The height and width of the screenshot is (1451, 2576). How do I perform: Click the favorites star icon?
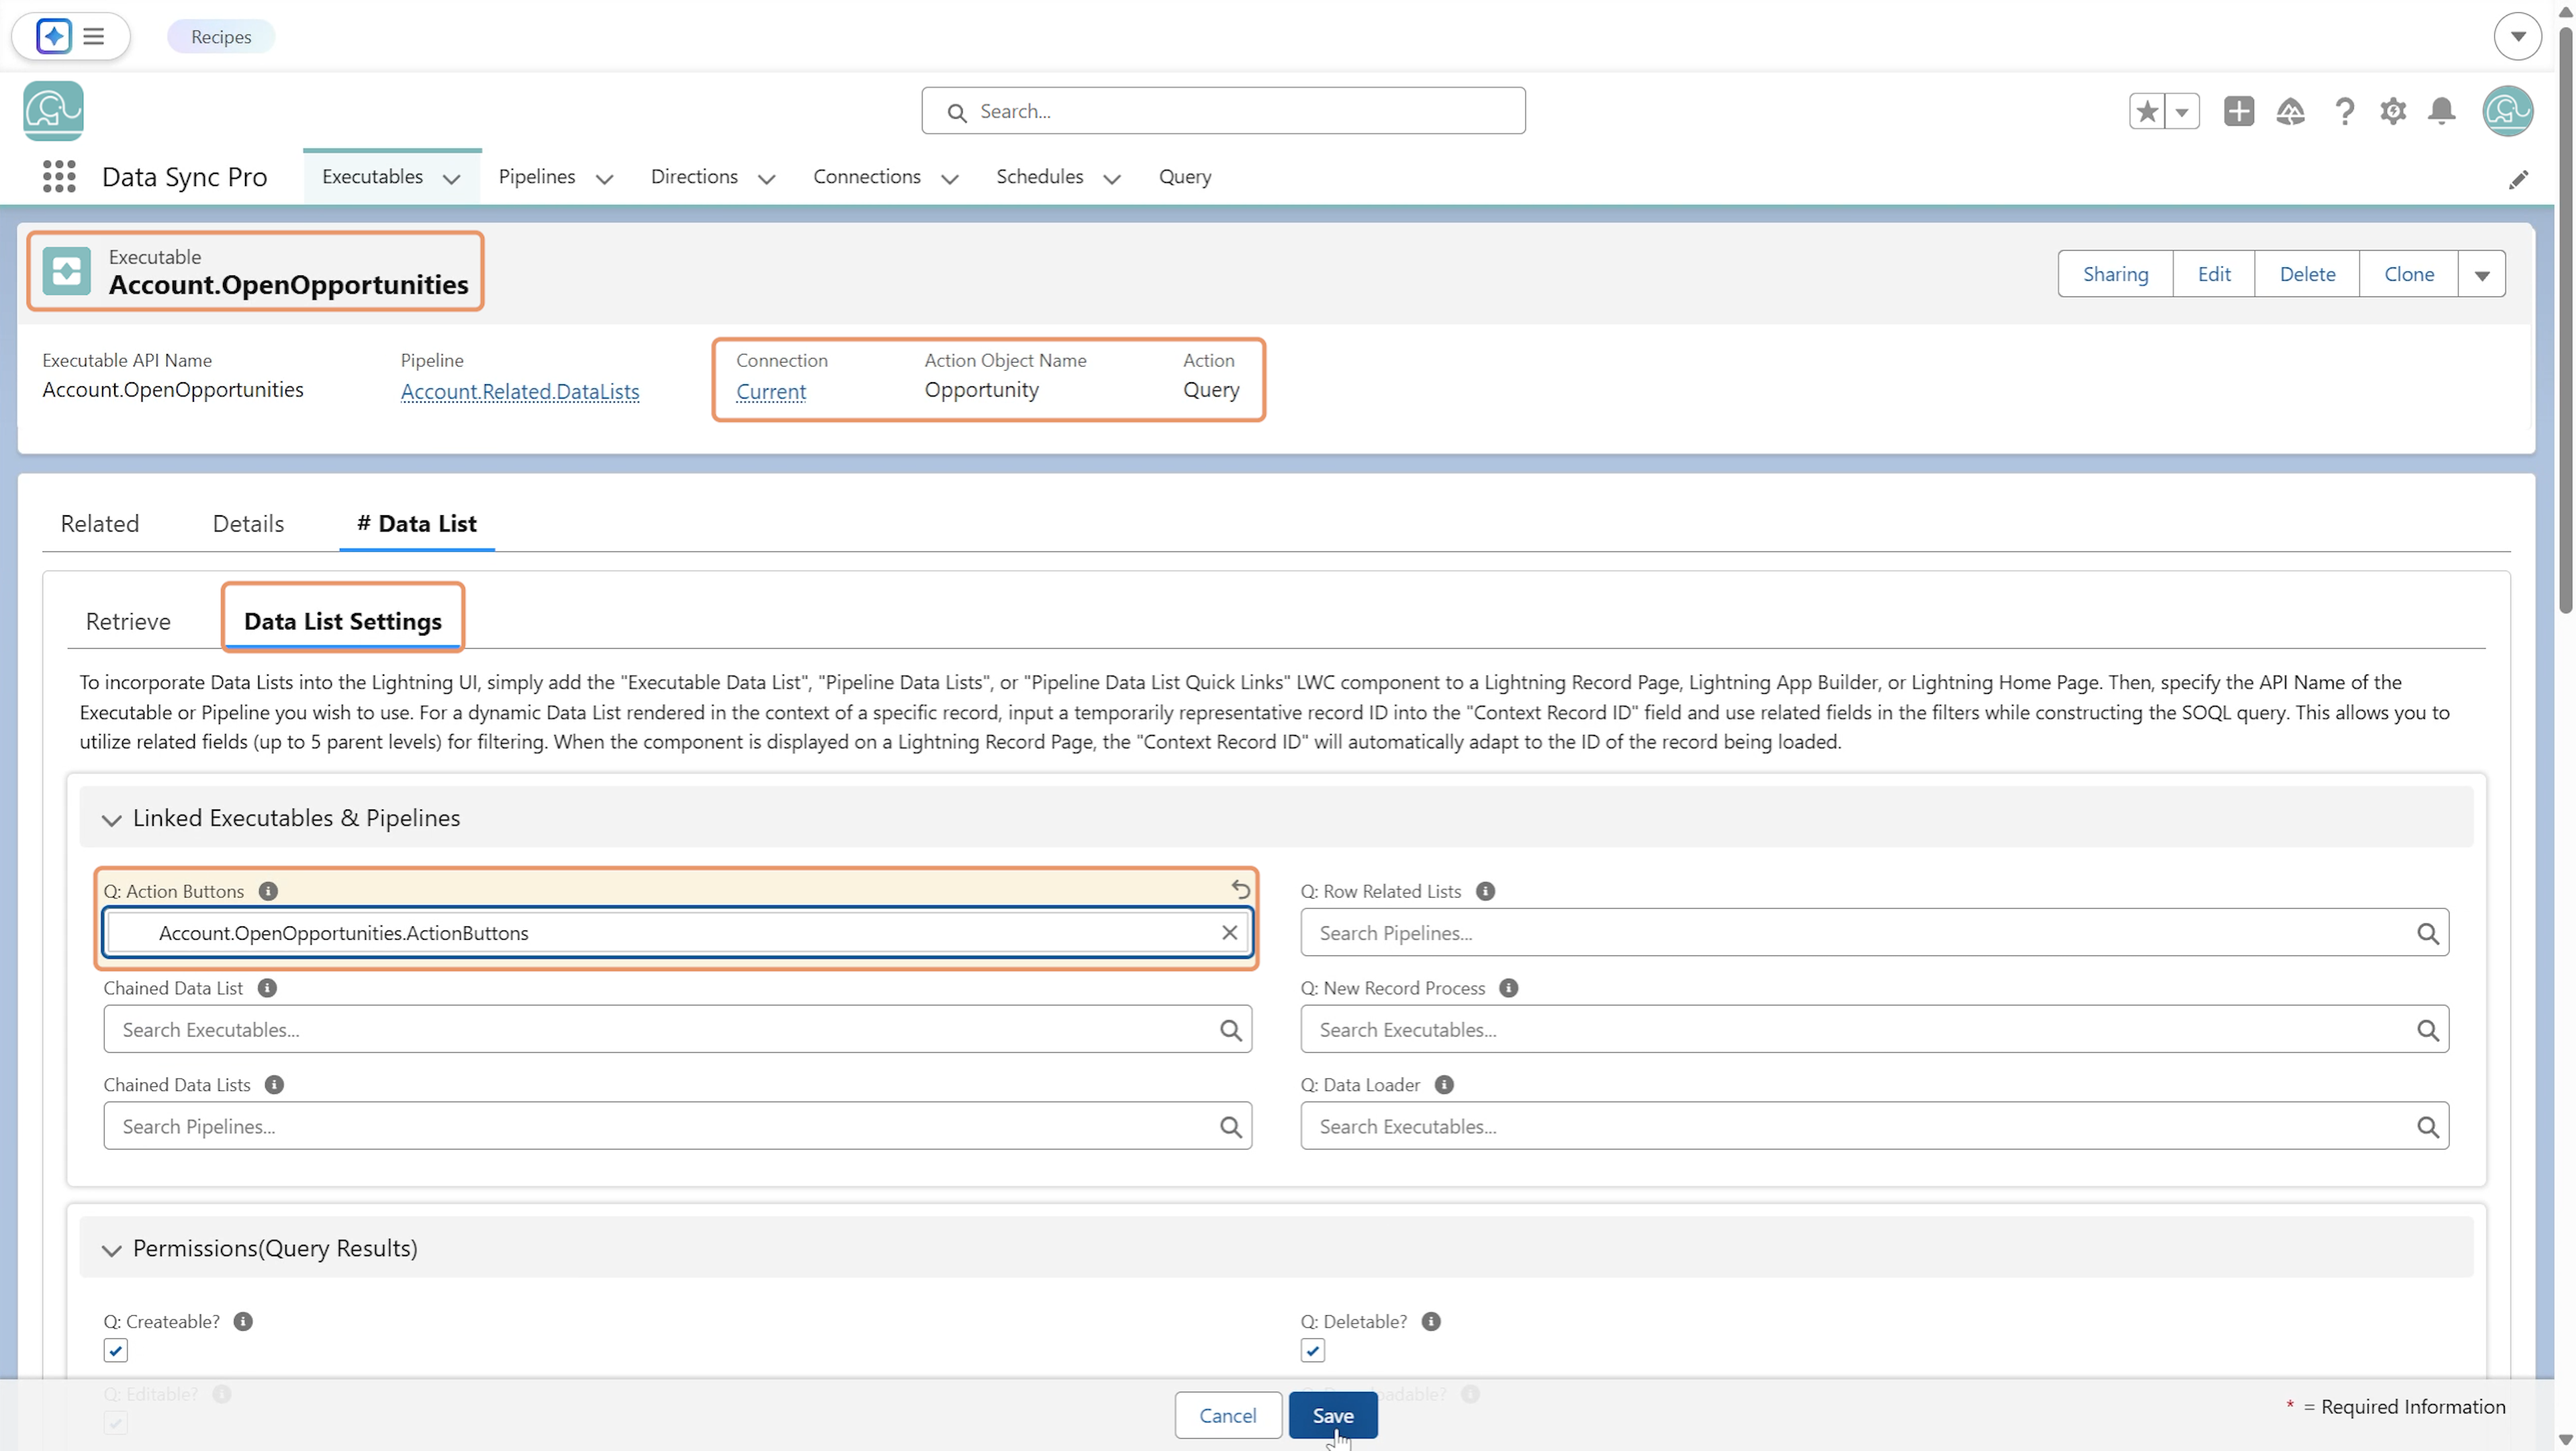(x=2146, y=111)
